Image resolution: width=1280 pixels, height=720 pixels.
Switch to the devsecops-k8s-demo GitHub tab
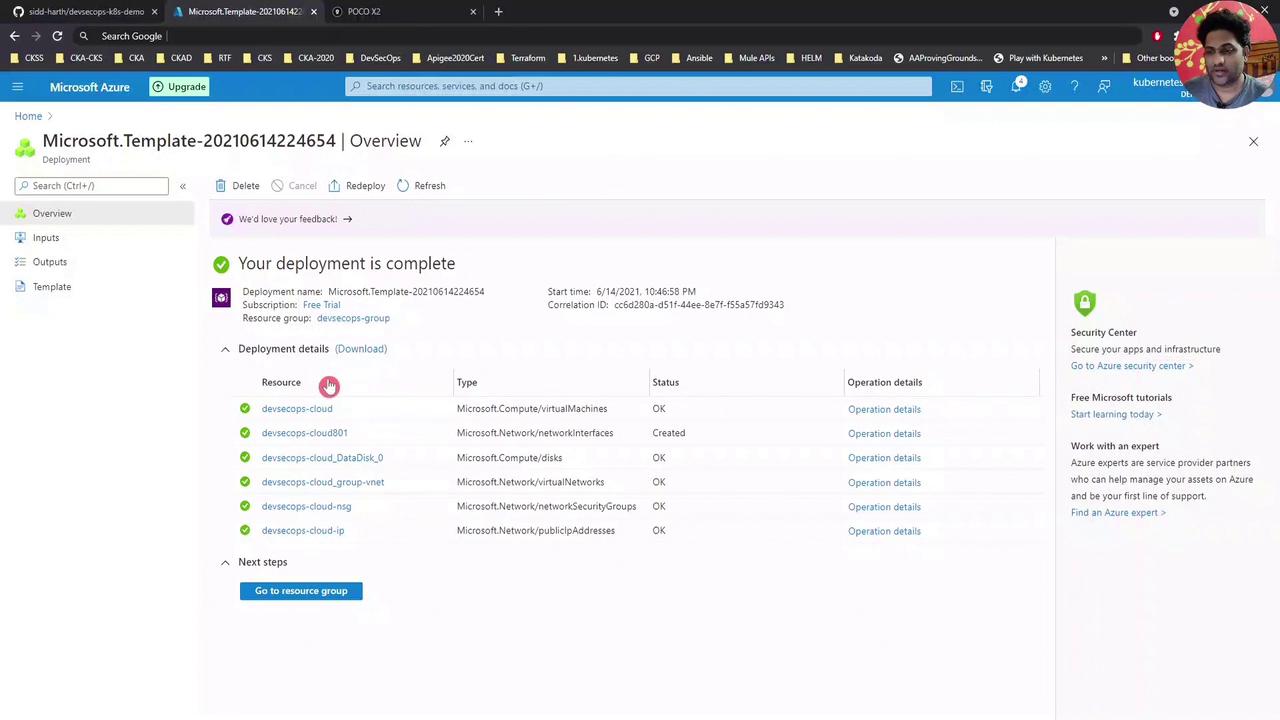[84, 12]
